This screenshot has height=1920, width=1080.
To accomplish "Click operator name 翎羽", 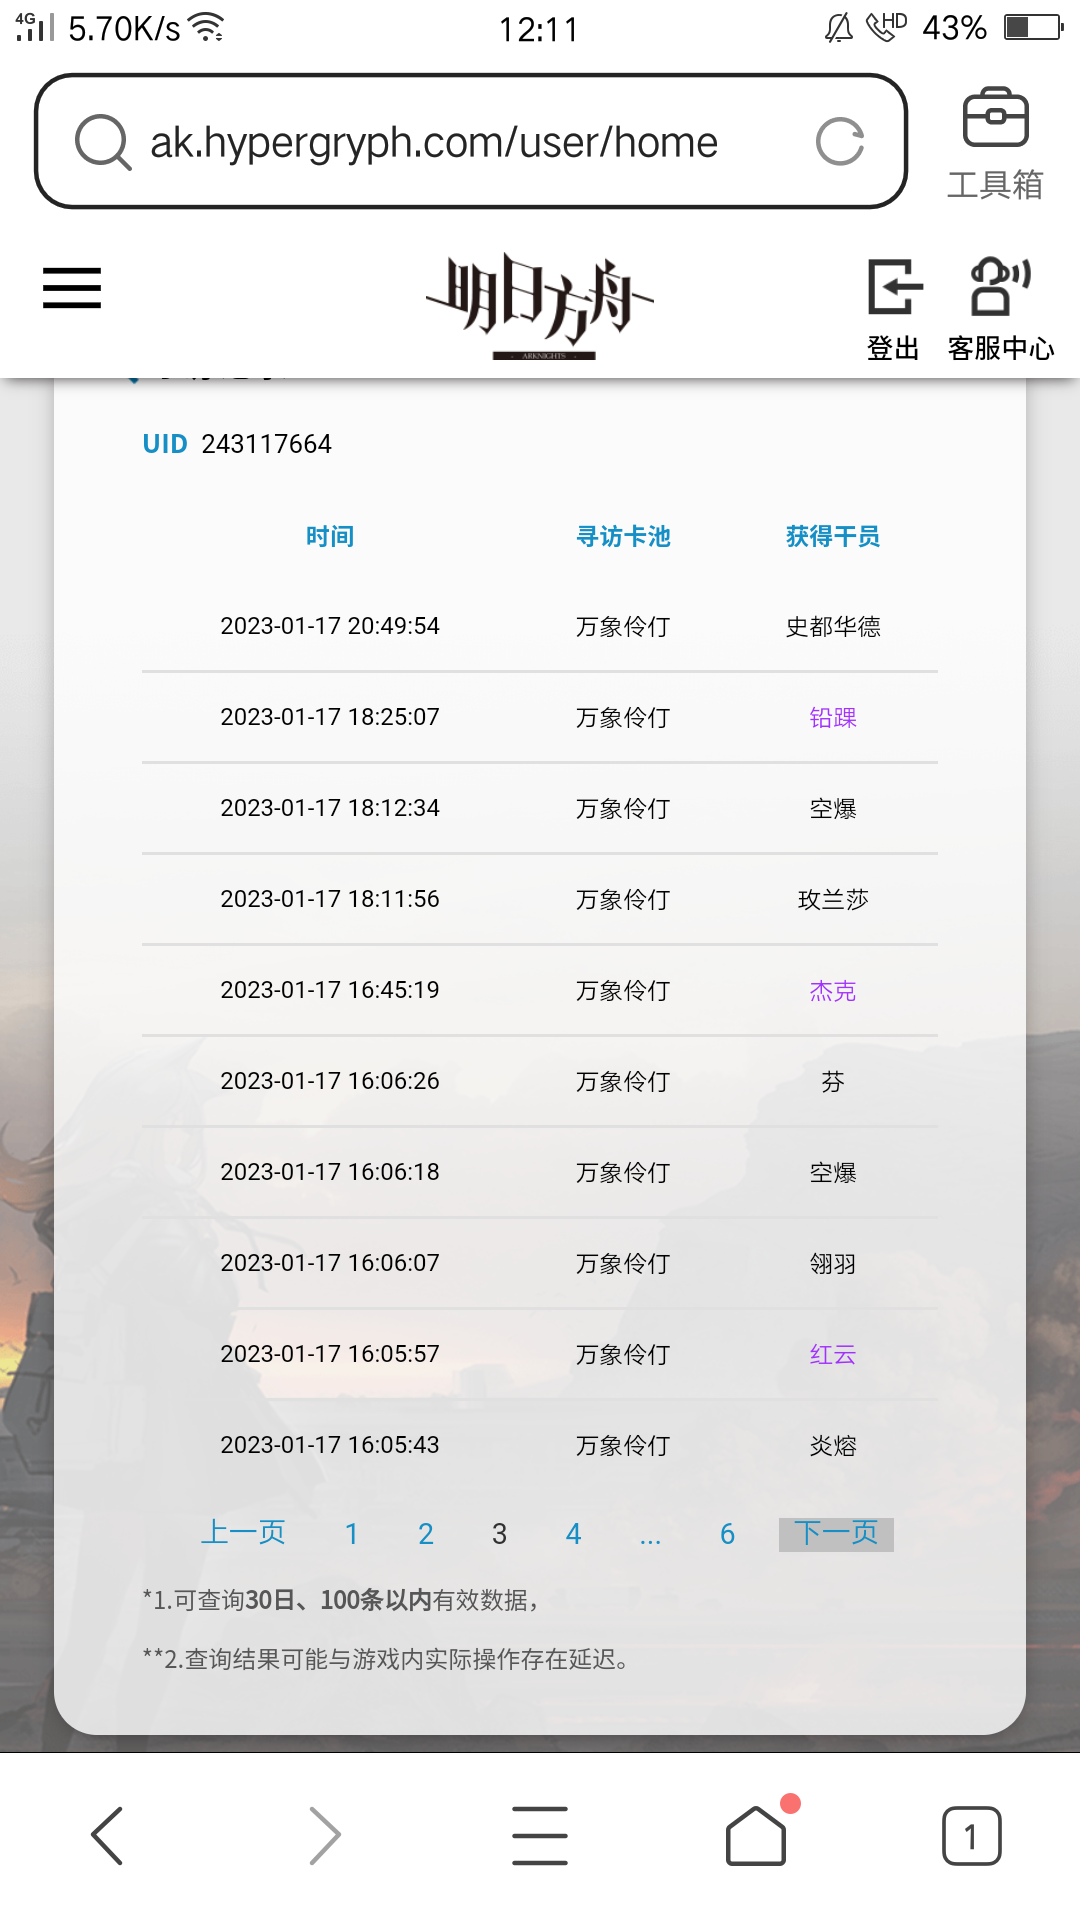I will point(833,1263).
